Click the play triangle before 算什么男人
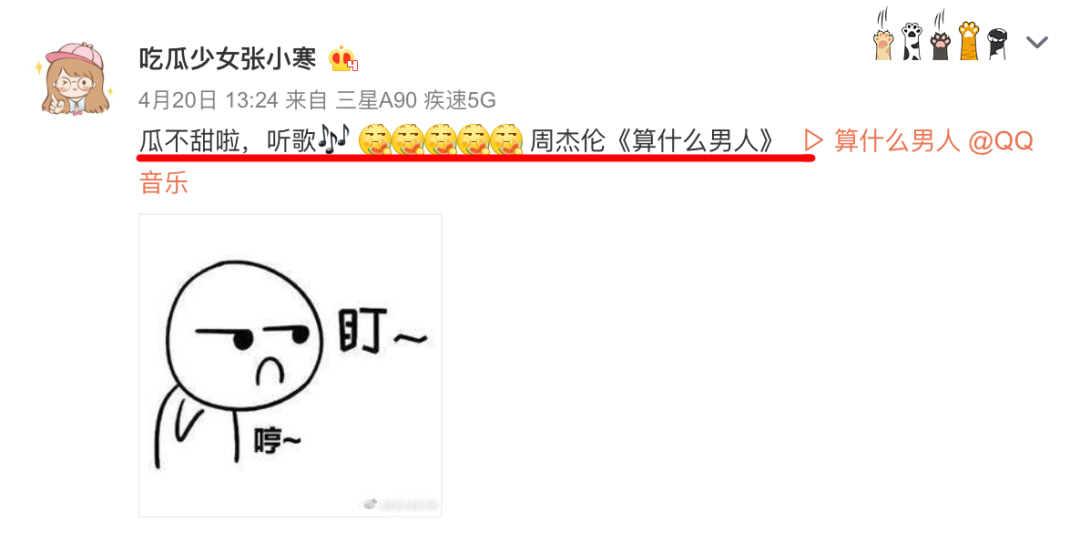This screenshot has height=534, width=1080. coord(813,141)
